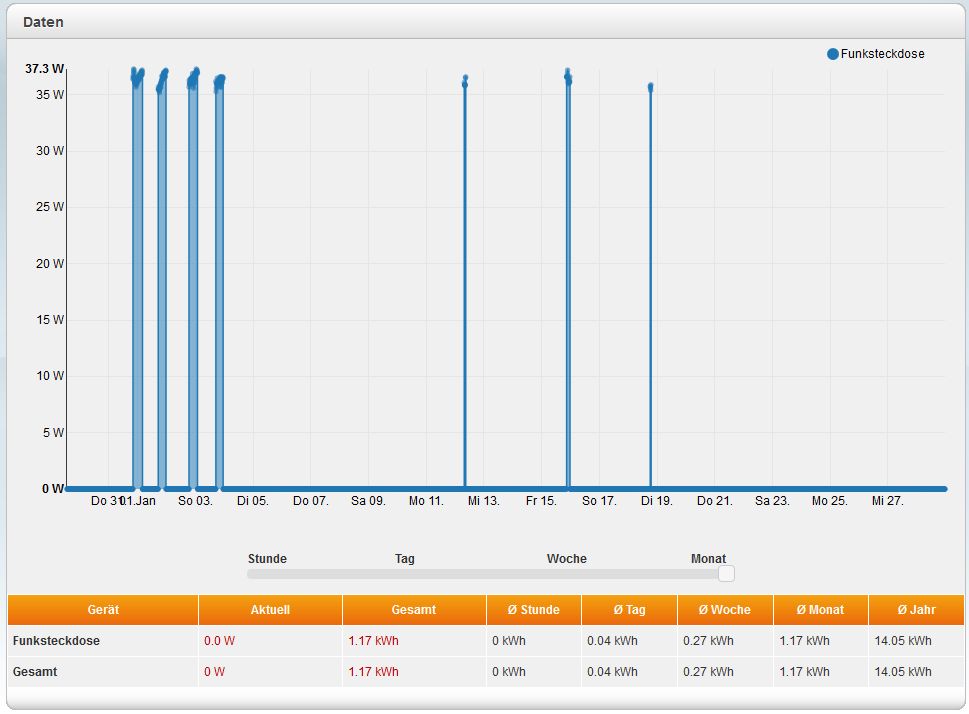Select the Gesamt row label
The height and width of the screenshot is (714, 969).
[35, 672]
